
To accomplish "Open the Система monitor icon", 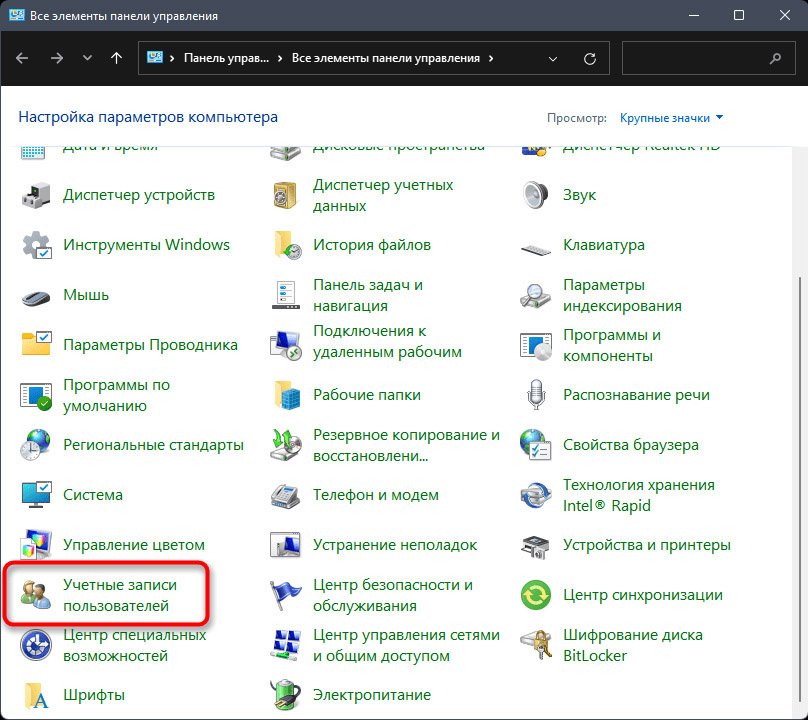I will pos(36,495).
